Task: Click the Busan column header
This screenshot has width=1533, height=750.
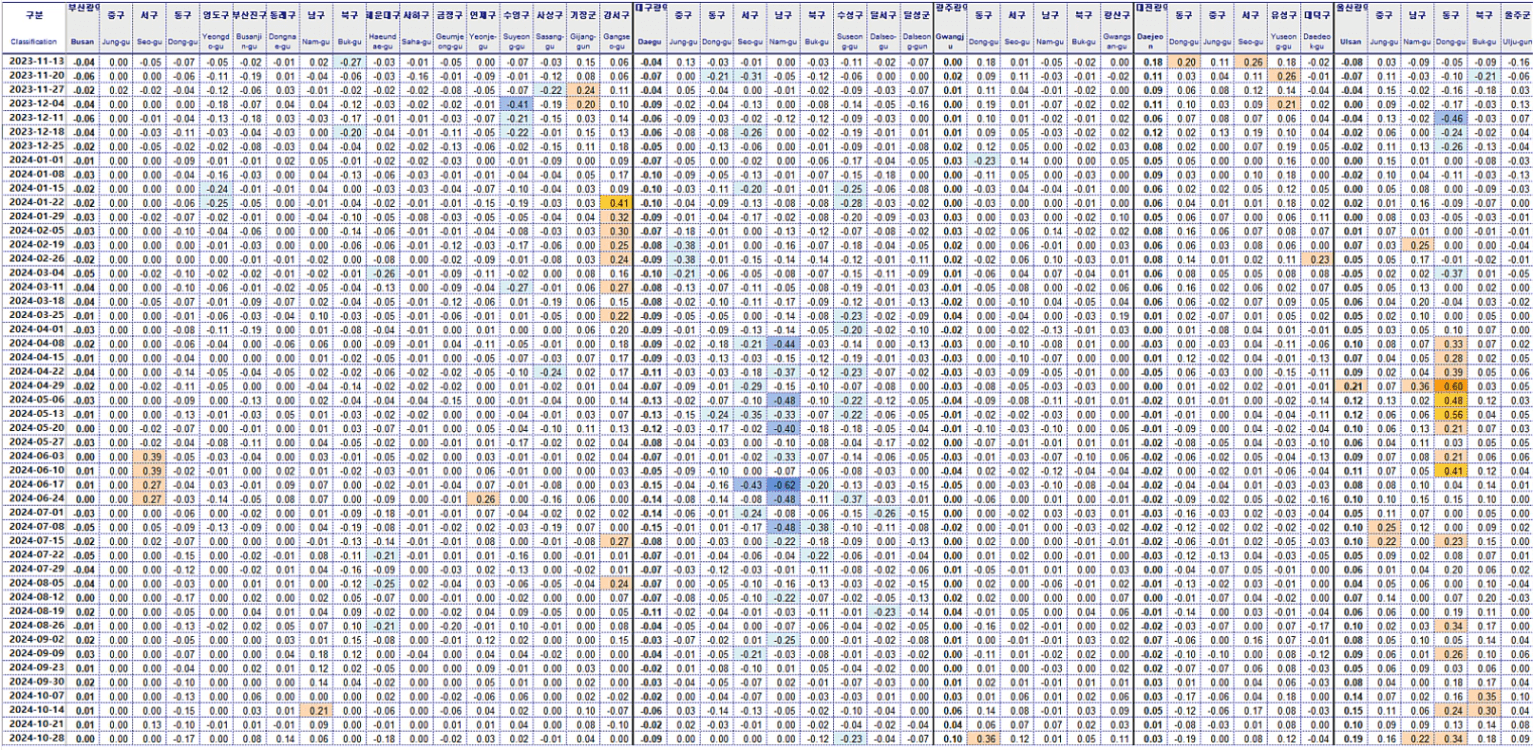Action: (x=82, y=42)
